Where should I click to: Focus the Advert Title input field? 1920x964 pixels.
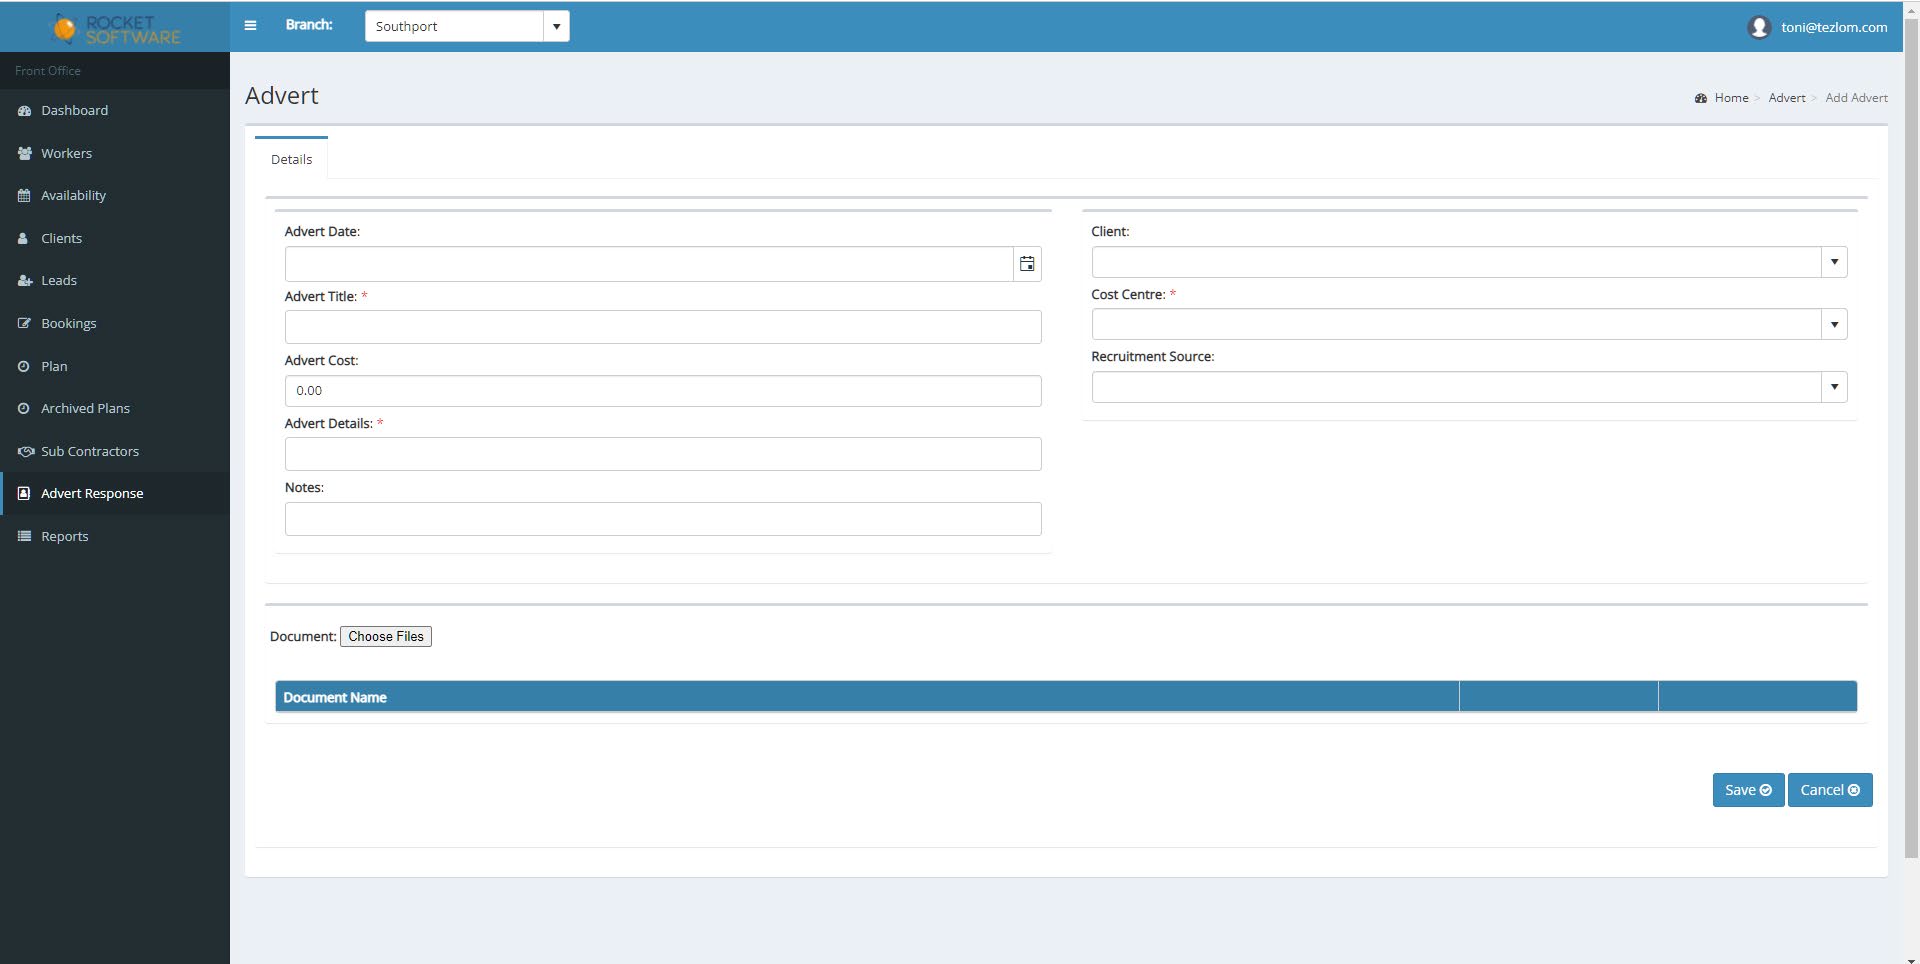pos(662,327)
